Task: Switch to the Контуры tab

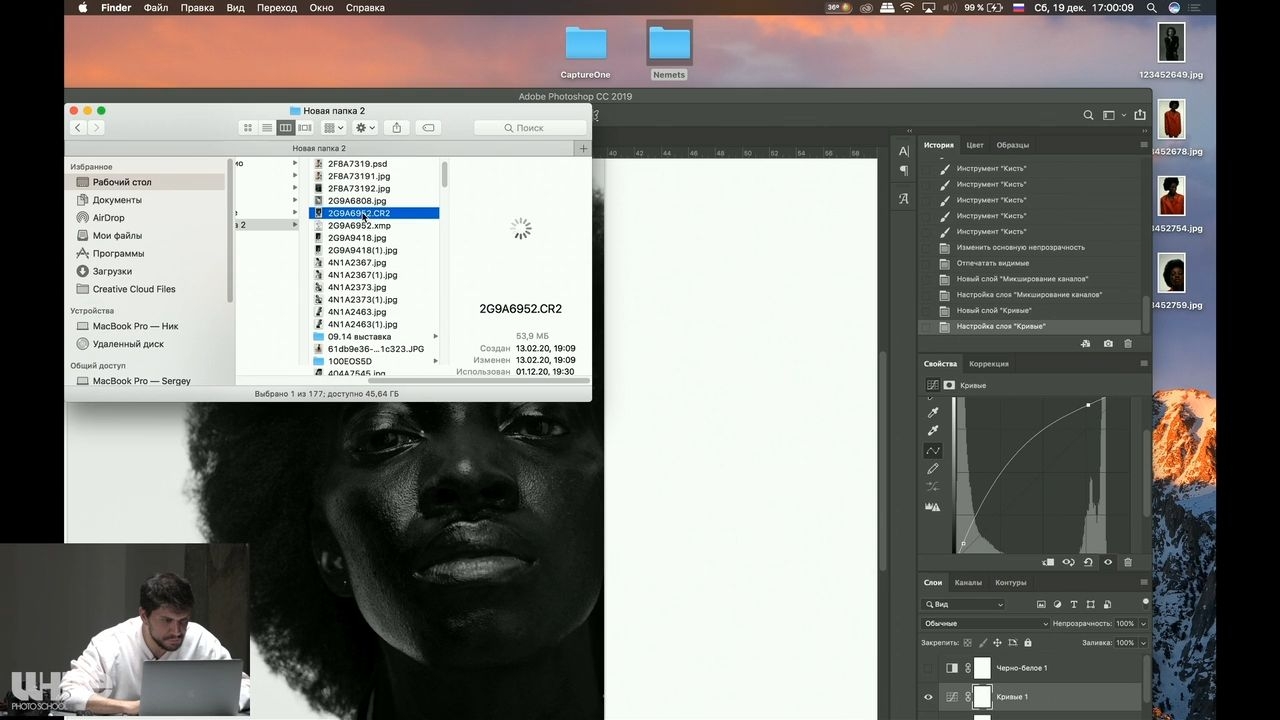Action: click(x=1011, y=582)
